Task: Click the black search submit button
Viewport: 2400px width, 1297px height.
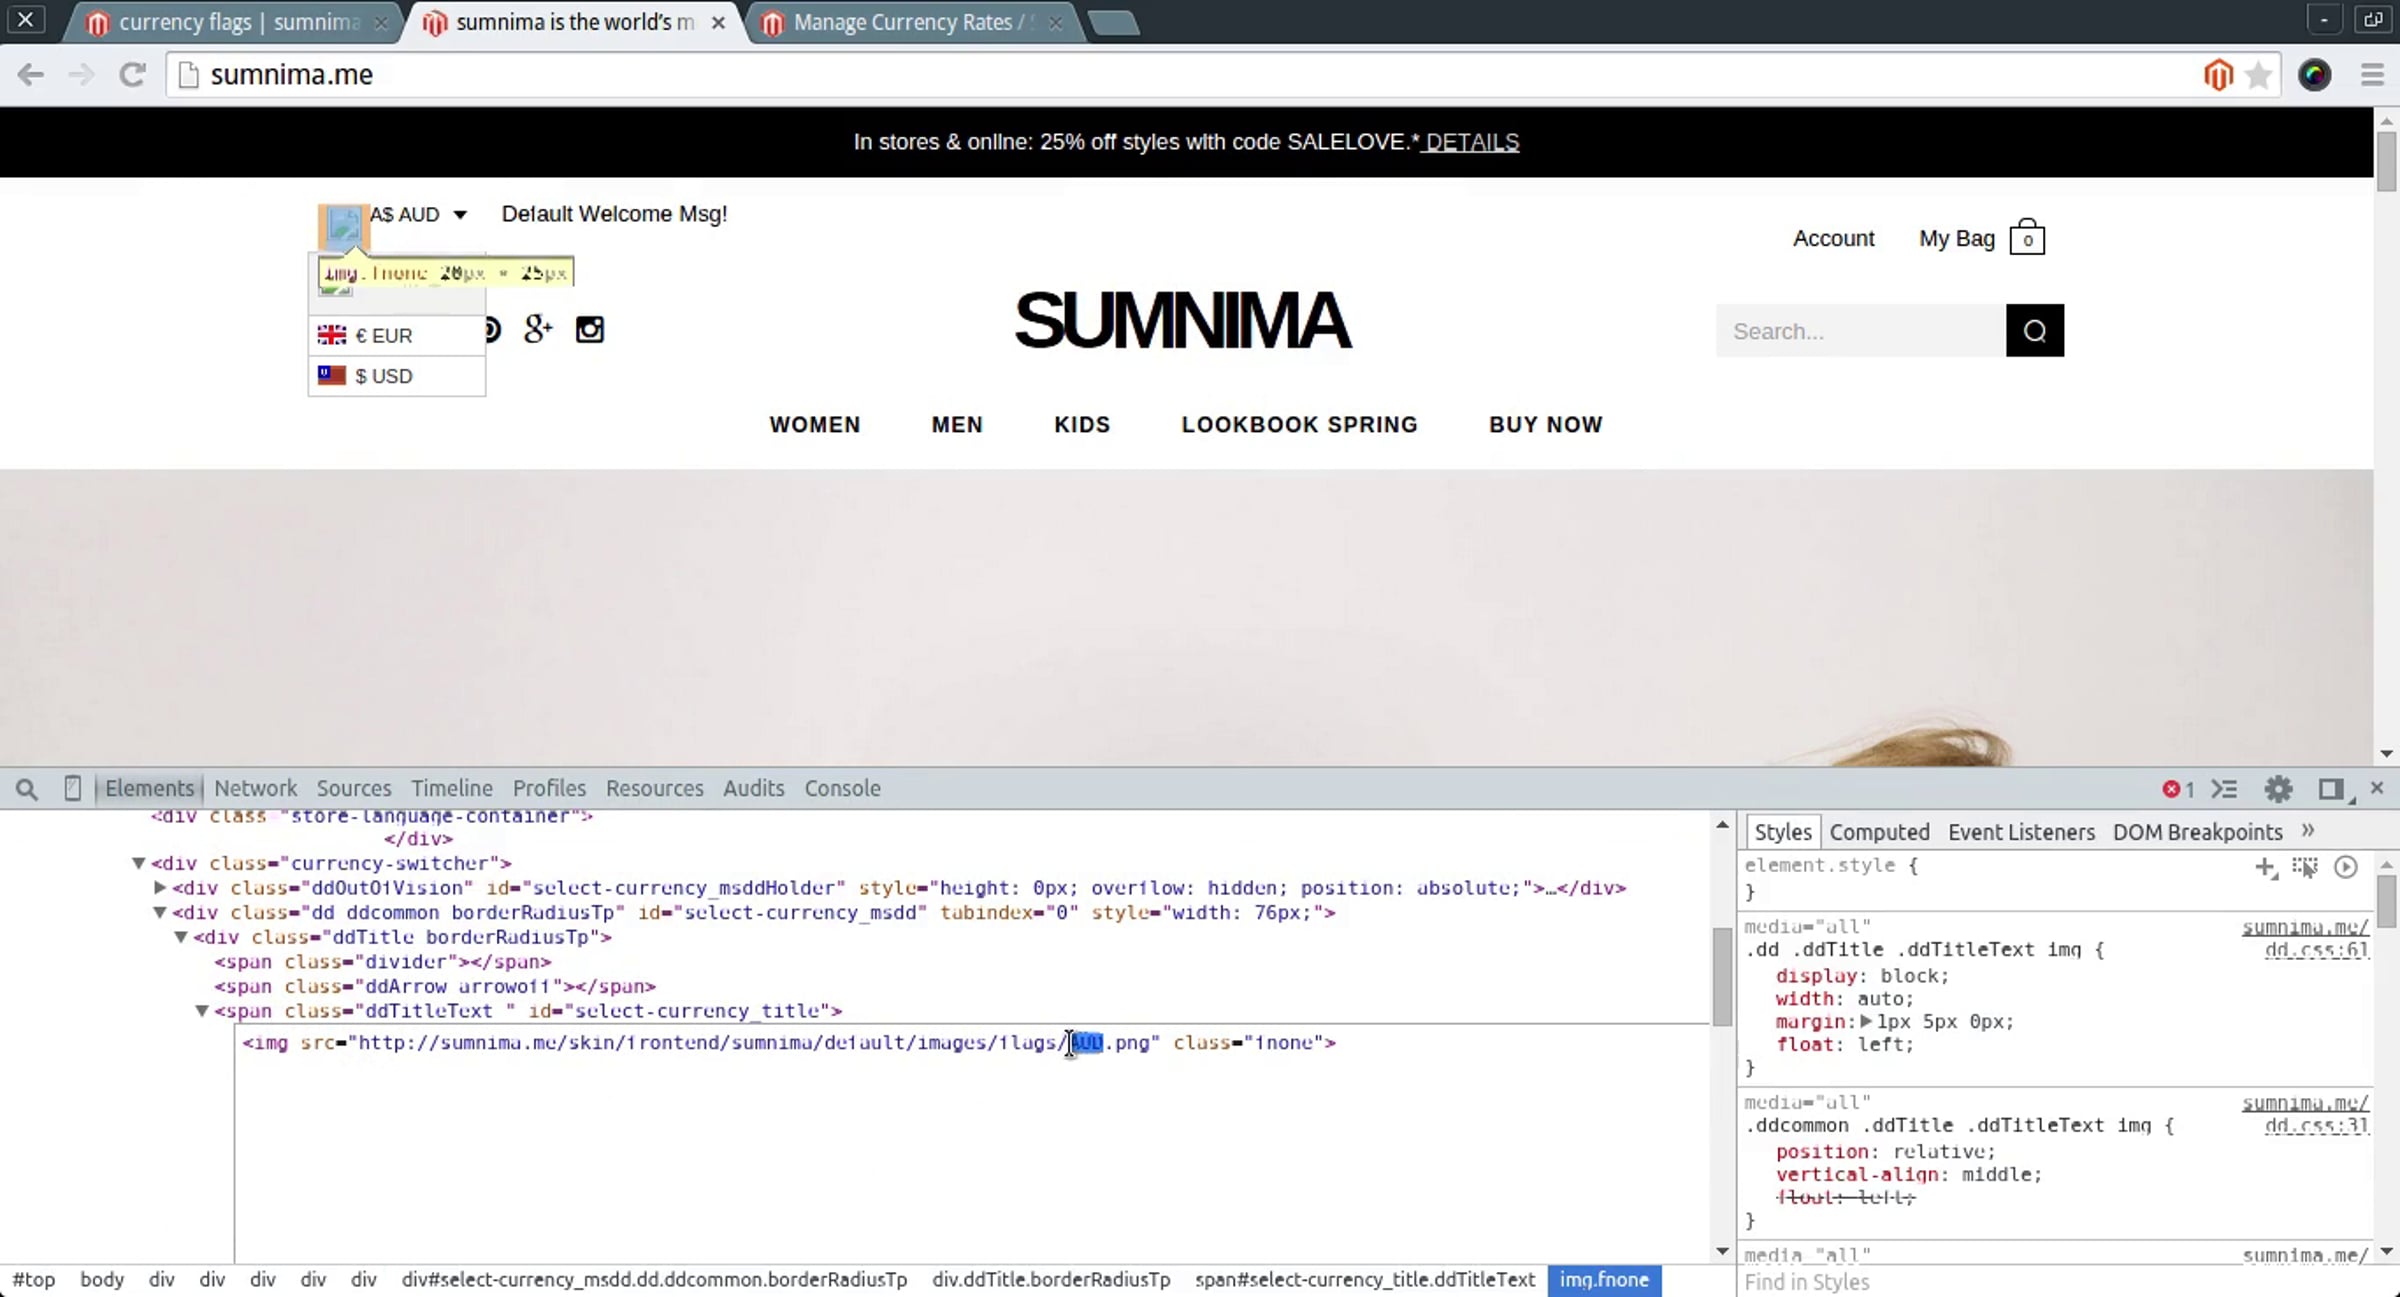Action: 2034,330
